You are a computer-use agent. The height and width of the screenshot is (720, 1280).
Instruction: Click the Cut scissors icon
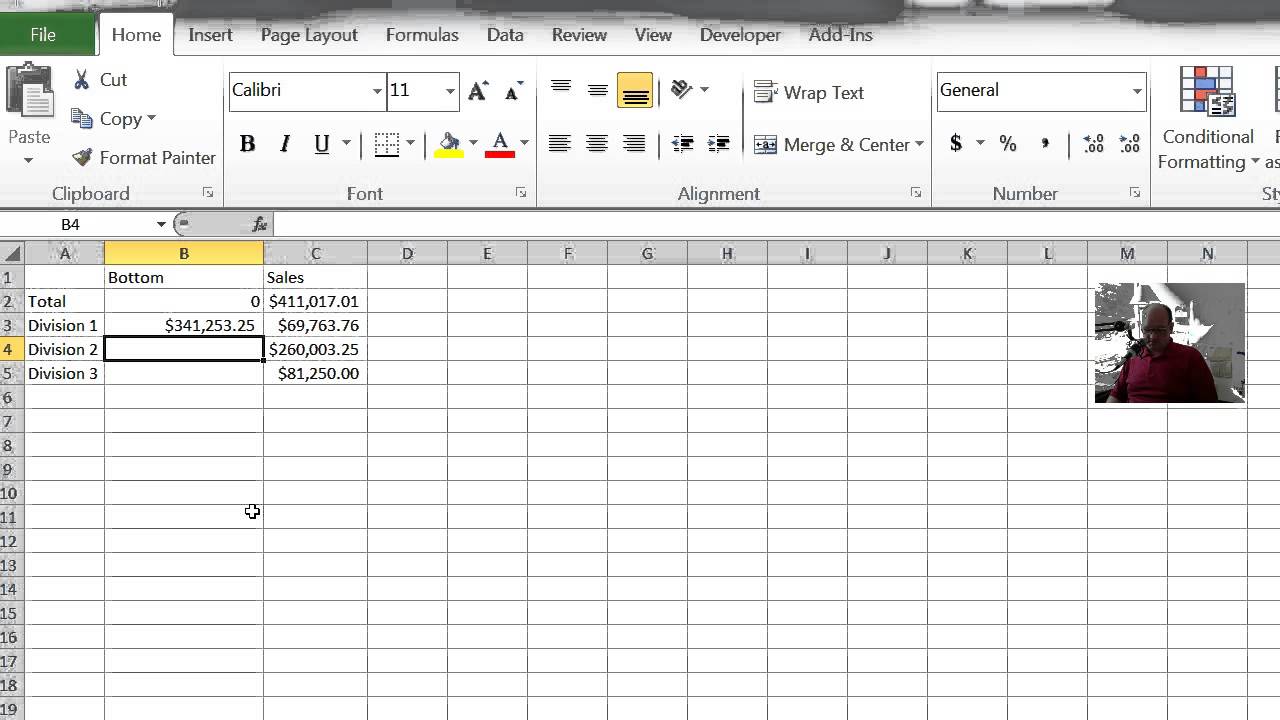click(83, 79)
